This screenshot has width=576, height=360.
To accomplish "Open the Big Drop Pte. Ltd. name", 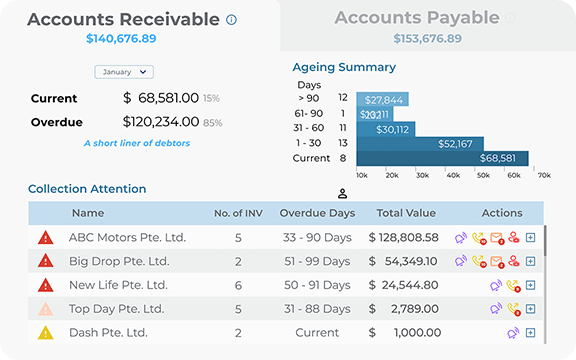I will (119, 261).
